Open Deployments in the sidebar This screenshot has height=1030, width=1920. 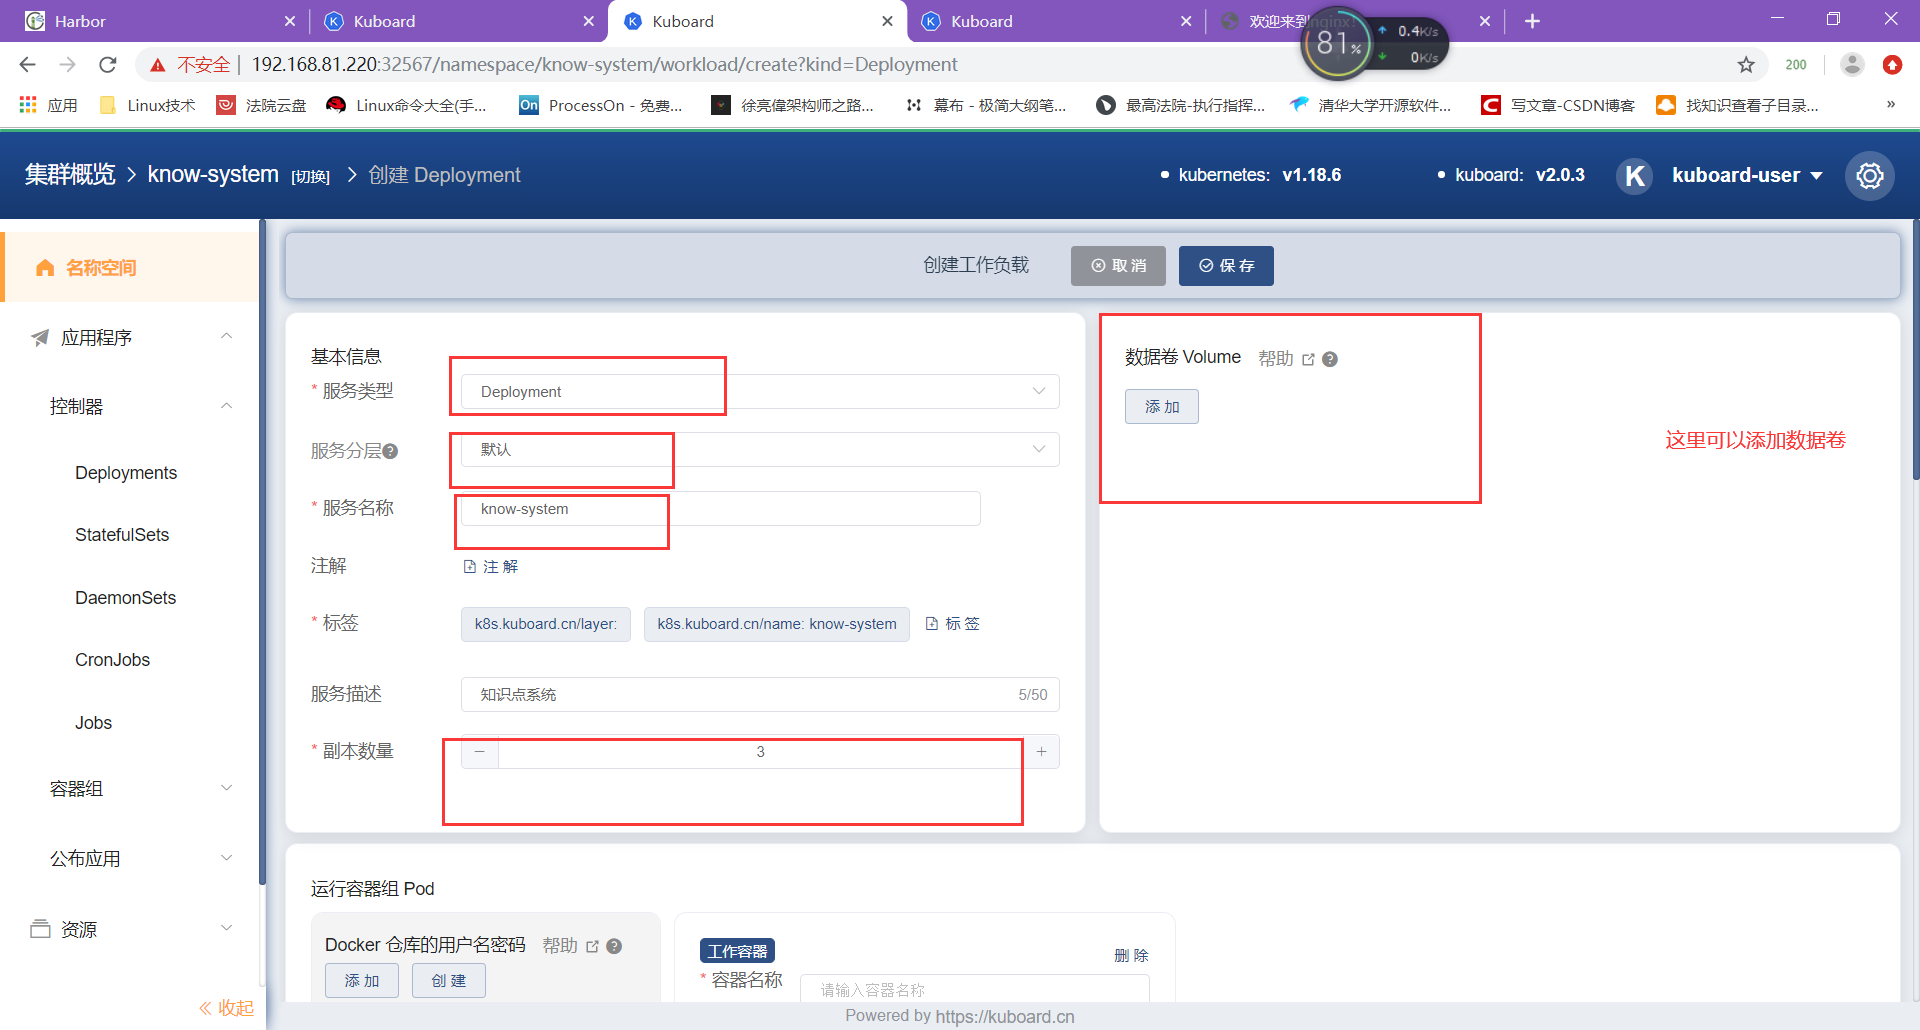click(126, 473)
